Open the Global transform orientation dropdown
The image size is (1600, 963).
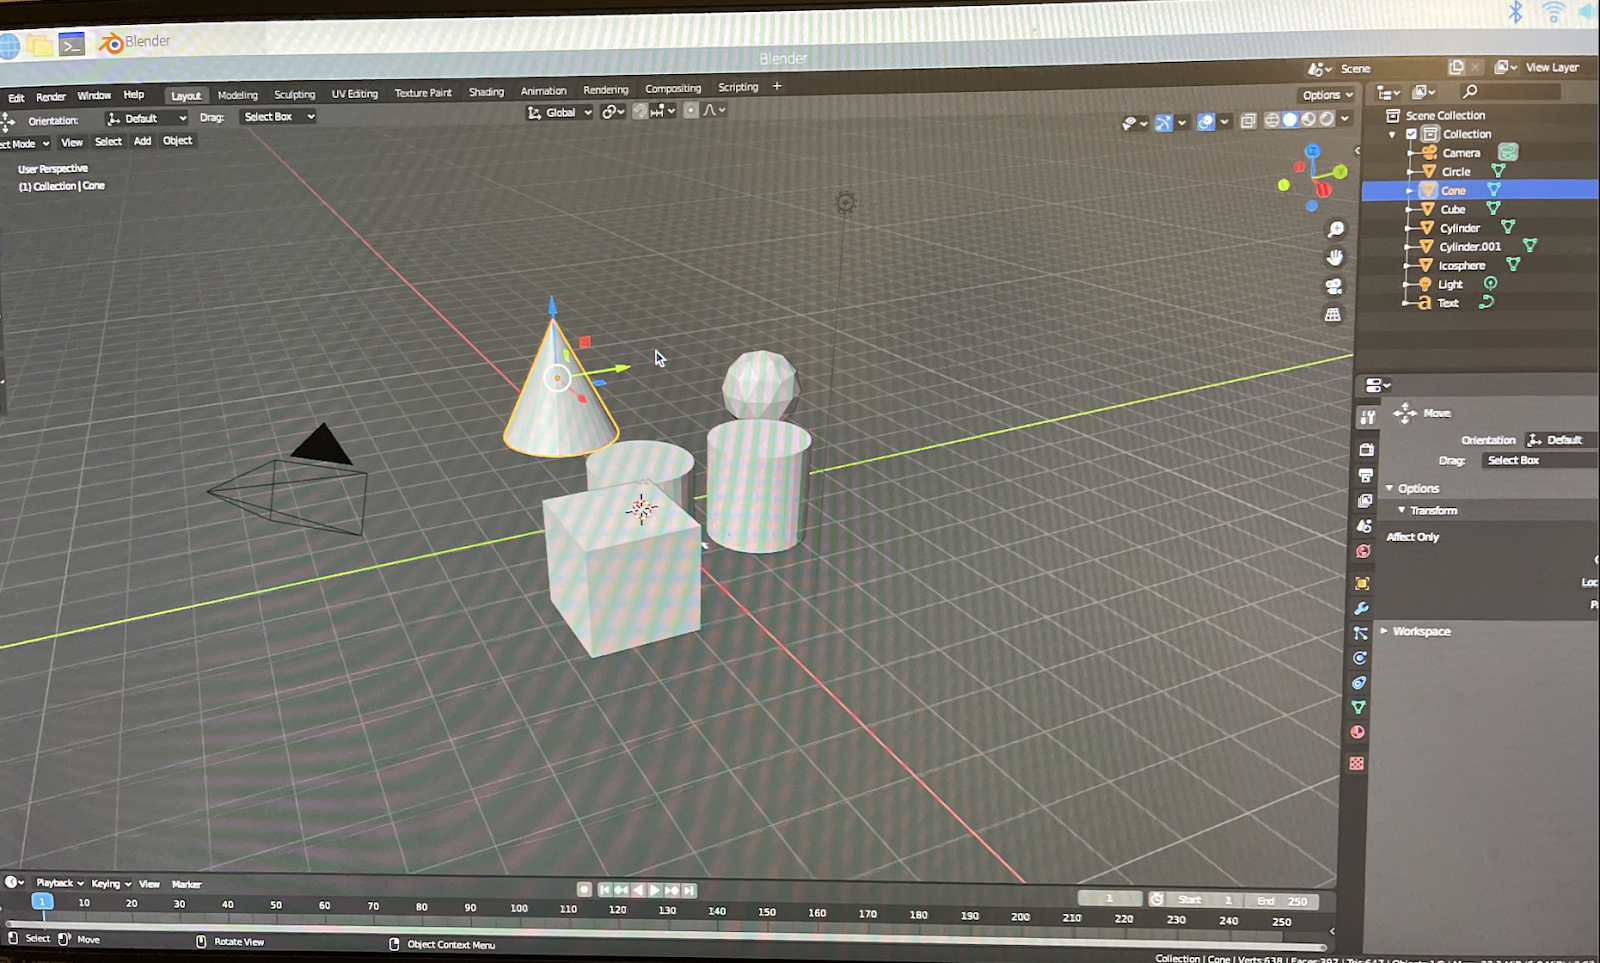[x=560, y=112]
